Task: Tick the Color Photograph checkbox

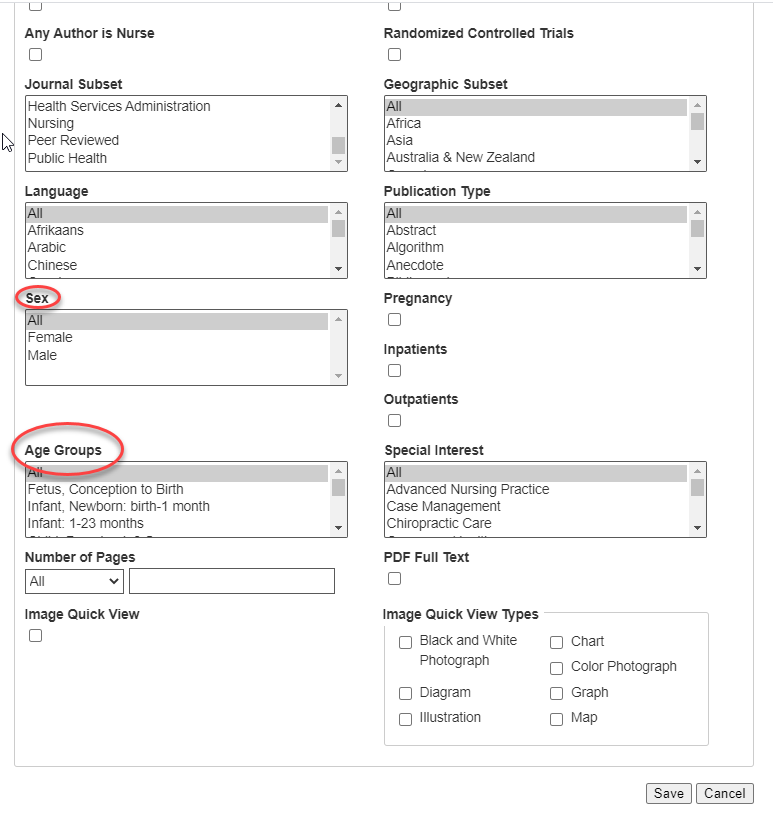Action: point(557,668)
